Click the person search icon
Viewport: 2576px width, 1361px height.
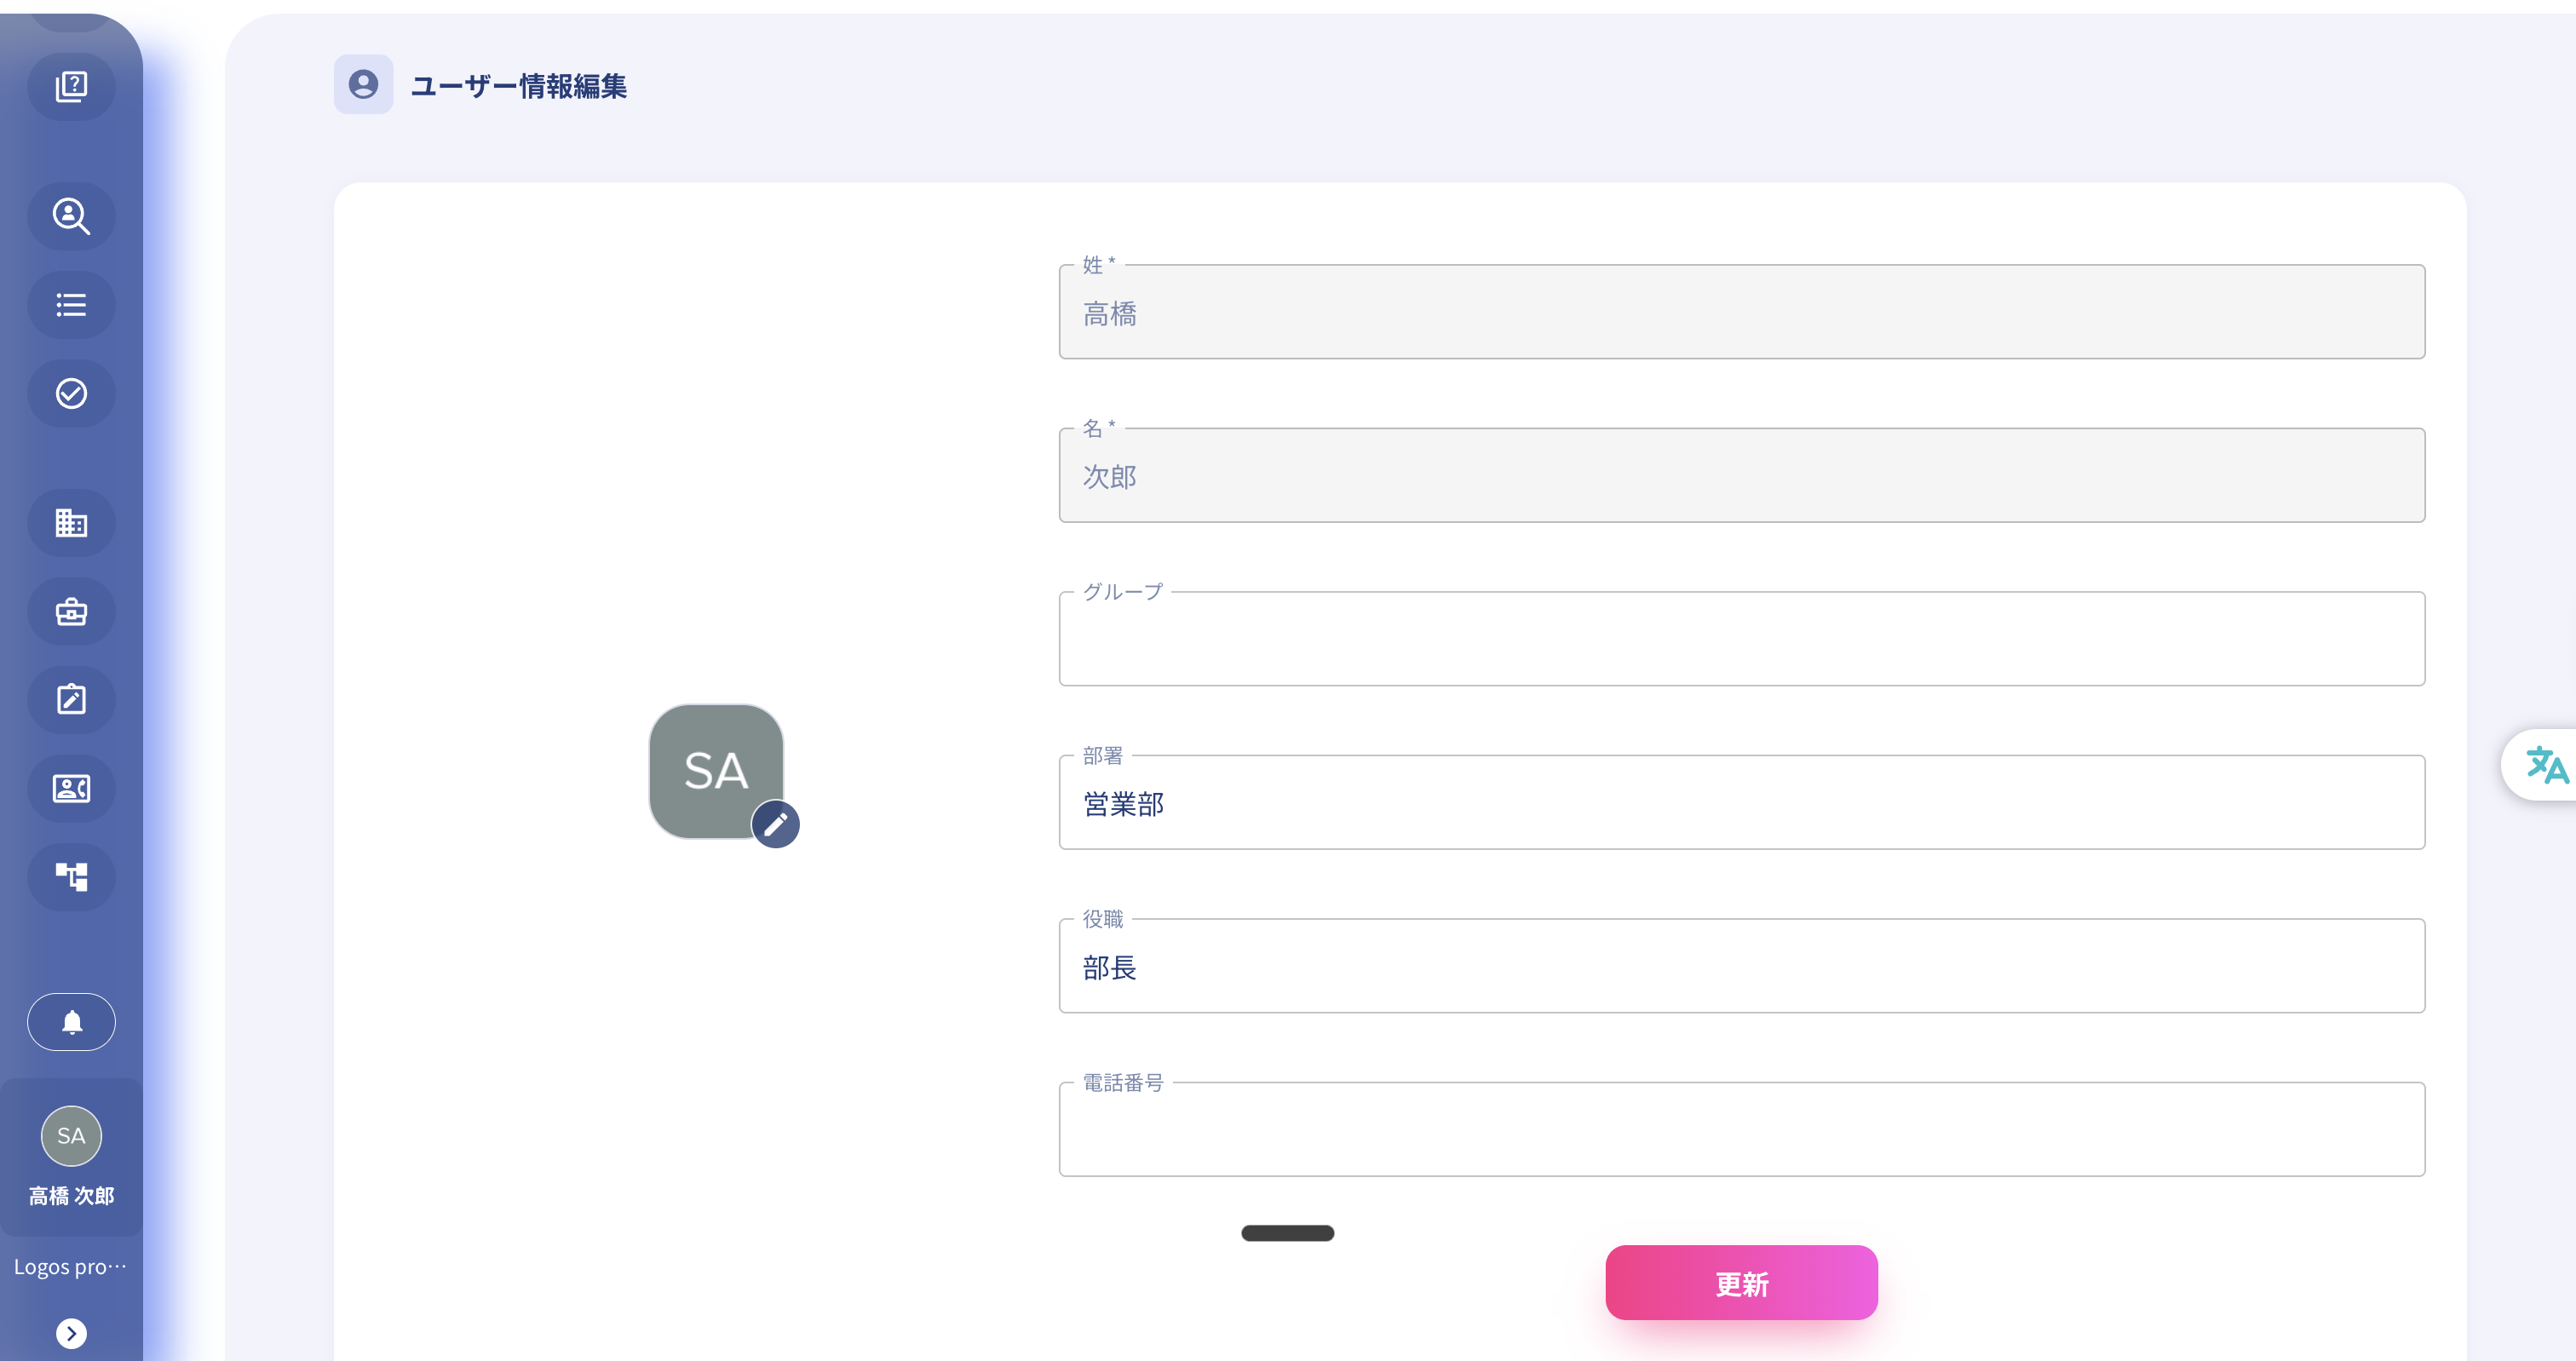pyautogui.click(x=71, y=216)
